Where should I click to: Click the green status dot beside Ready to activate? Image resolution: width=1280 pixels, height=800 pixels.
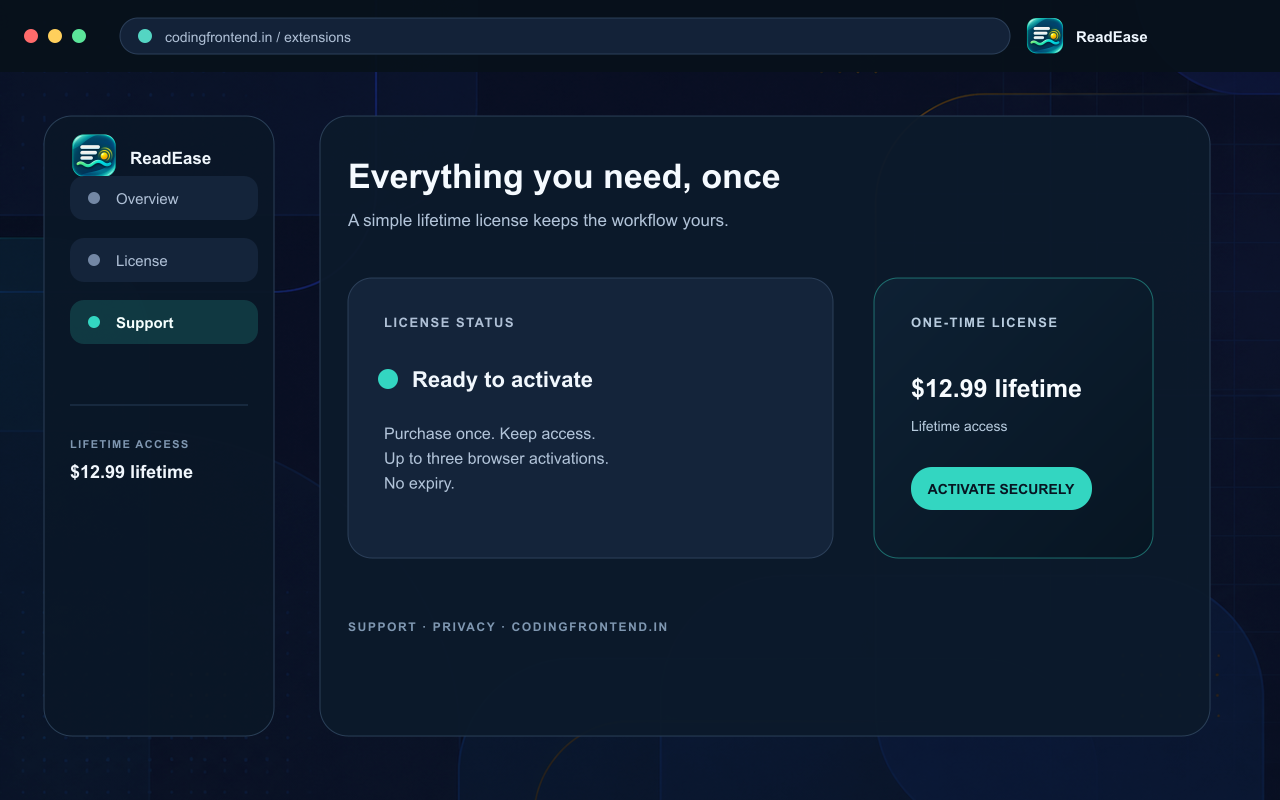[x=388, y=379]
